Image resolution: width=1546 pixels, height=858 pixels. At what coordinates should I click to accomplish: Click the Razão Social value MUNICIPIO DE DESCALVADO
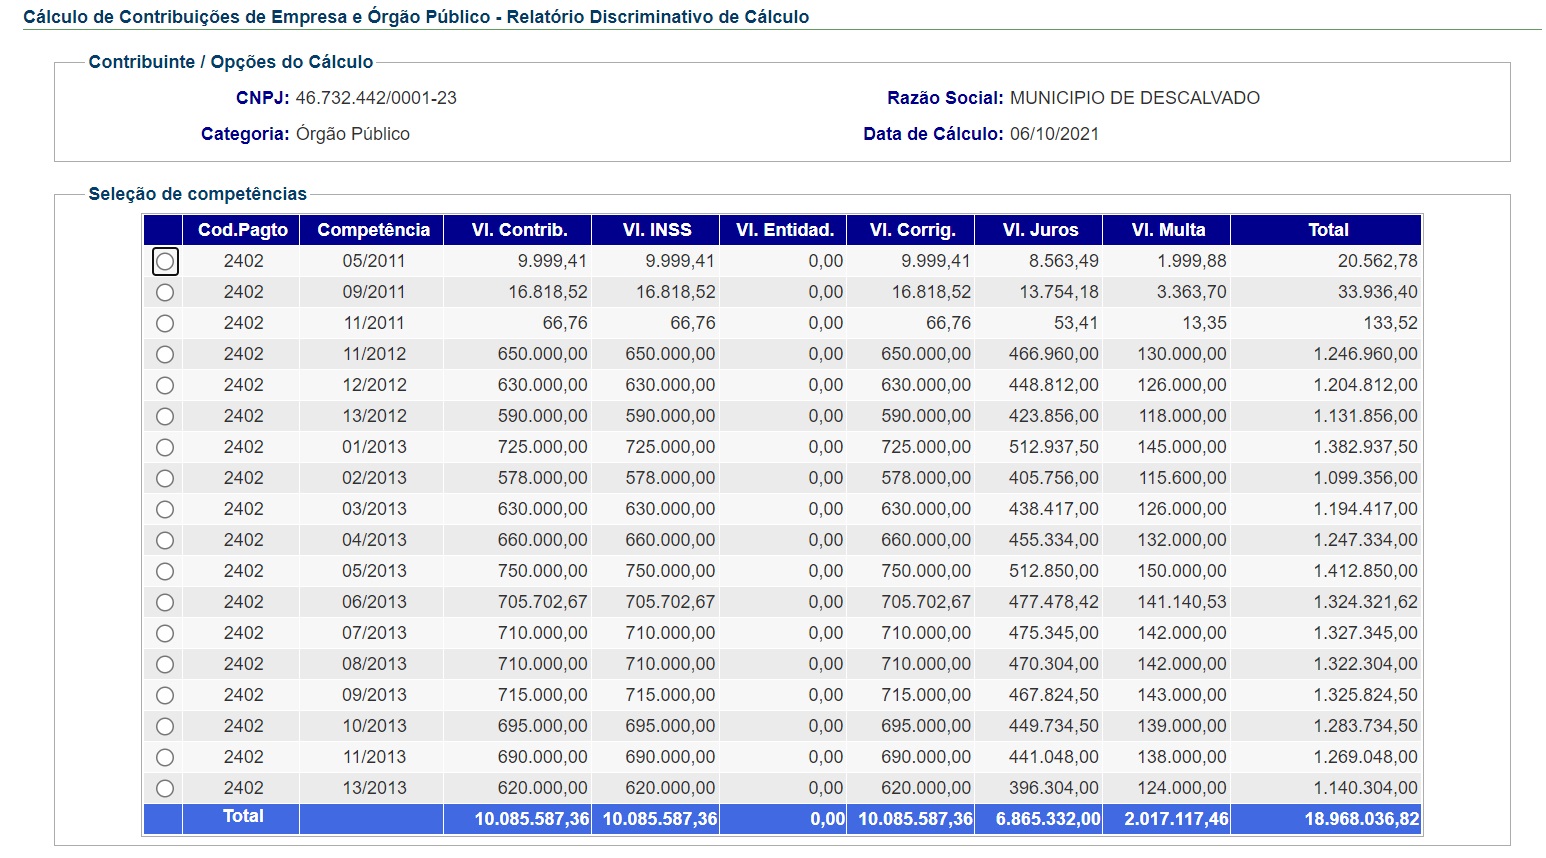(x=1135, y=98)
